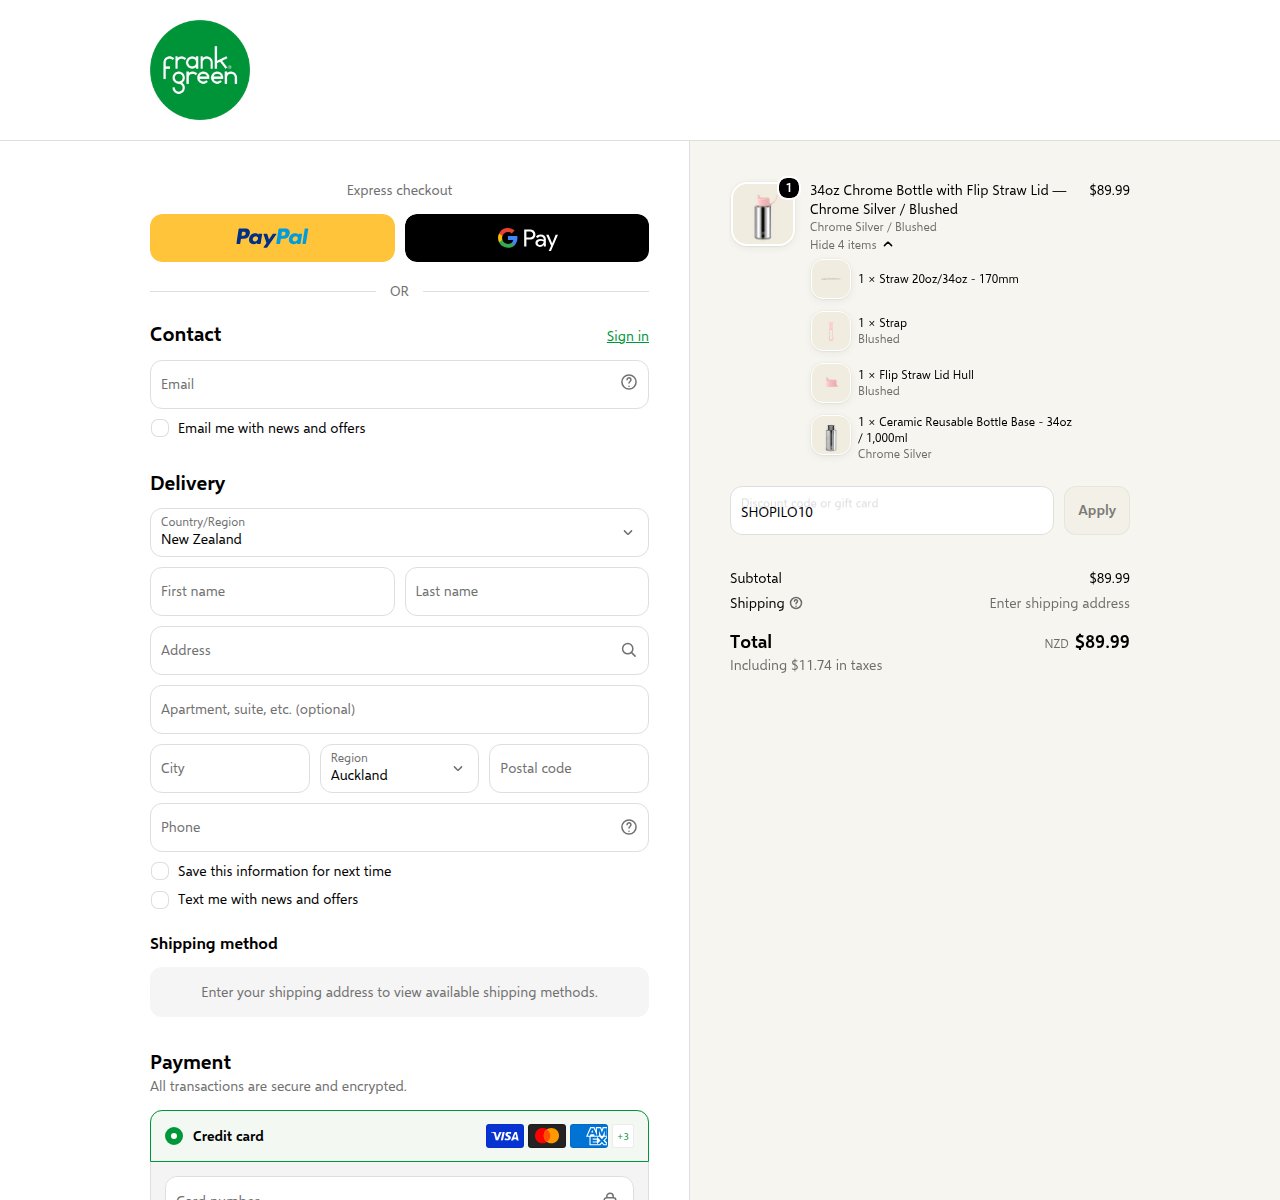This screenshot has height=1200, width=1280.
Task: Select the Credit card payment option
Action: 174,1136
